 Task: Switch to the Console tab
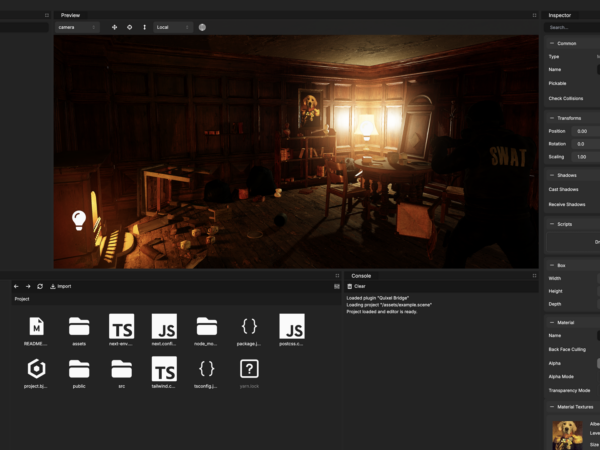(x=361, y=276)
